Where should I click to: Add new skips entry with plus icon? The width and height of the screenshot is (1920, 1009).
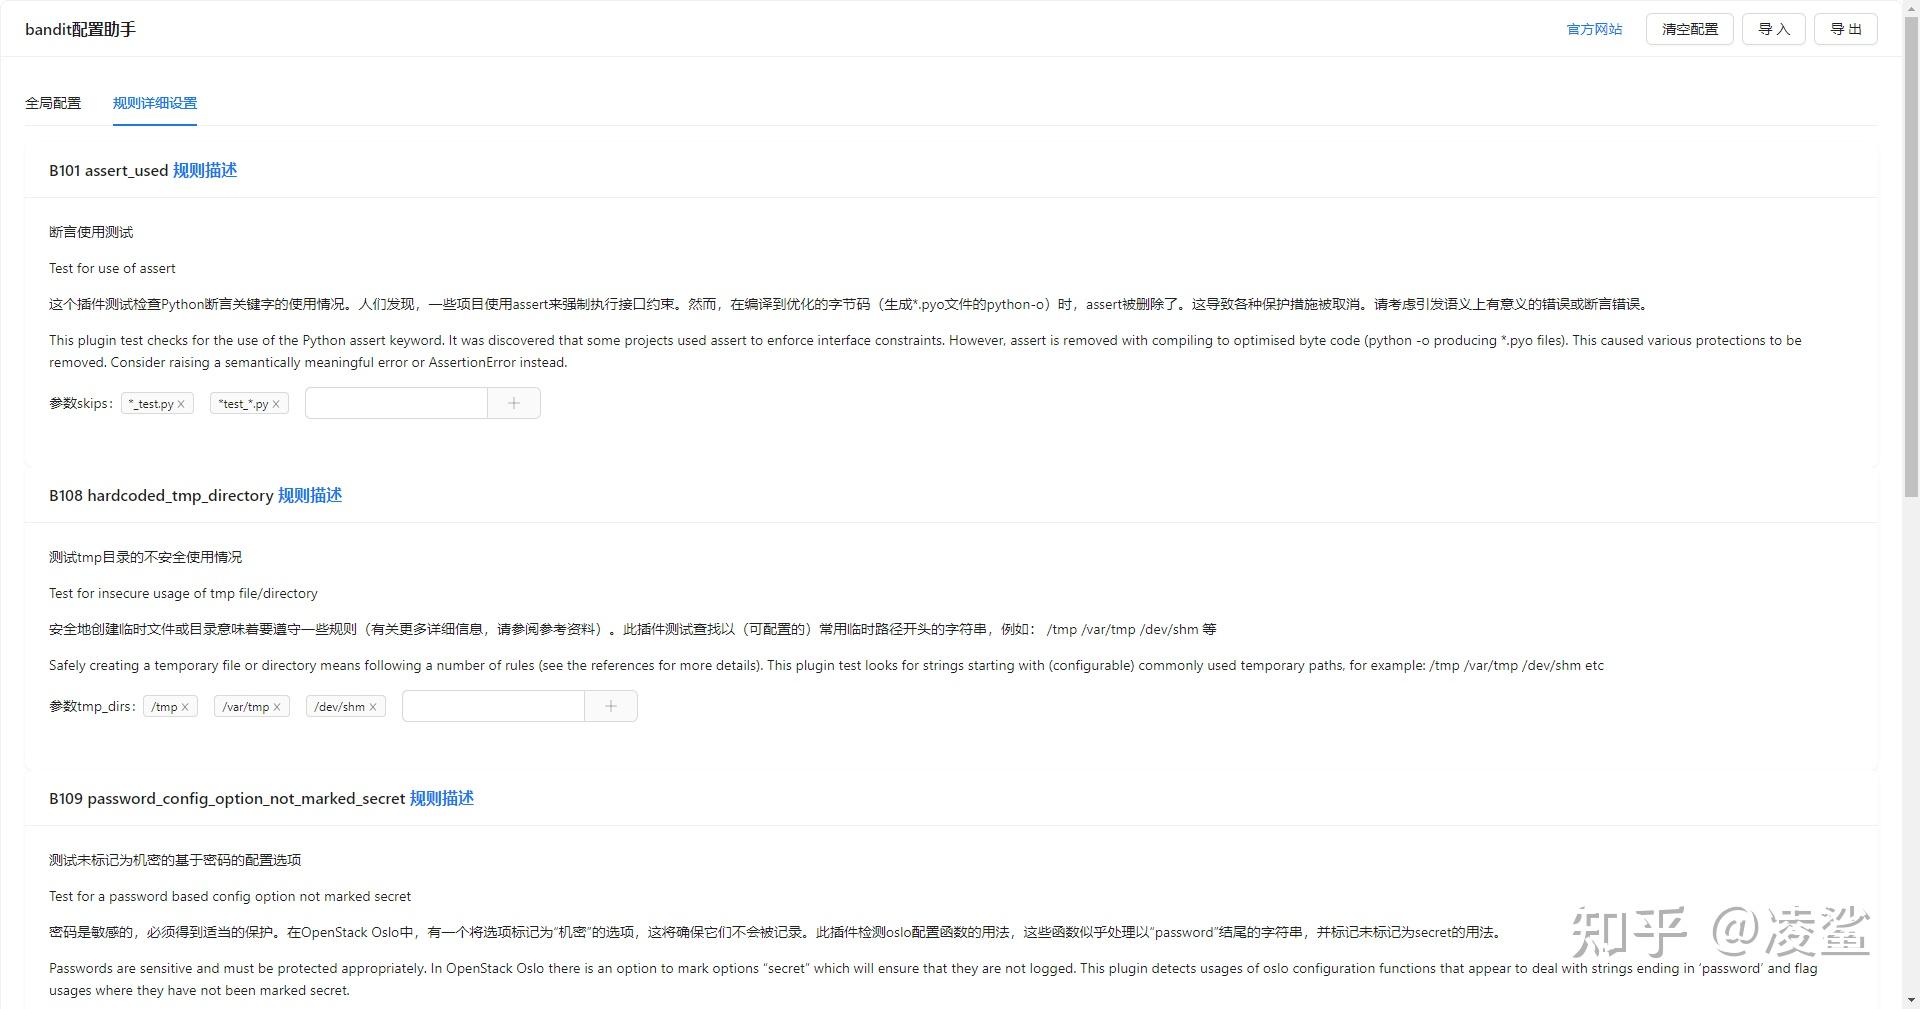point(514,403)
